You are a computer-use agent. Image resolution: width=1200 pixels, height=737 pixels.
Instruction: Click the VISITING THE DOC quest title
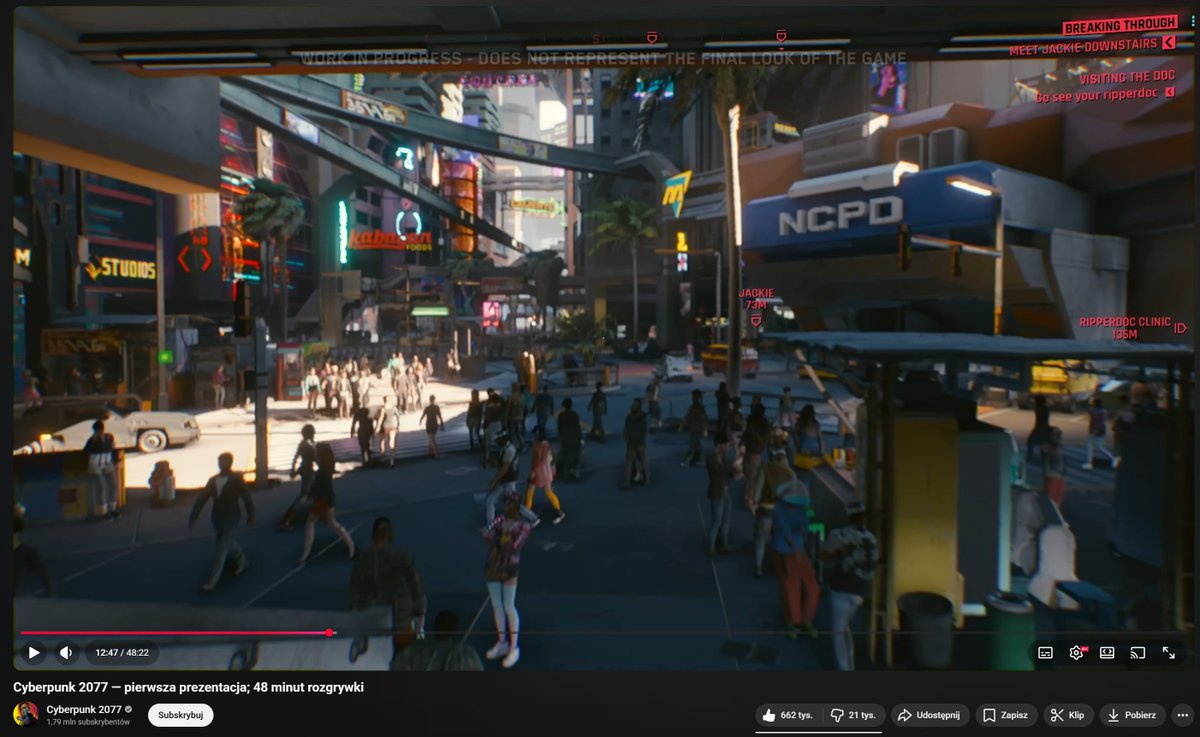tap(1127, 78)
